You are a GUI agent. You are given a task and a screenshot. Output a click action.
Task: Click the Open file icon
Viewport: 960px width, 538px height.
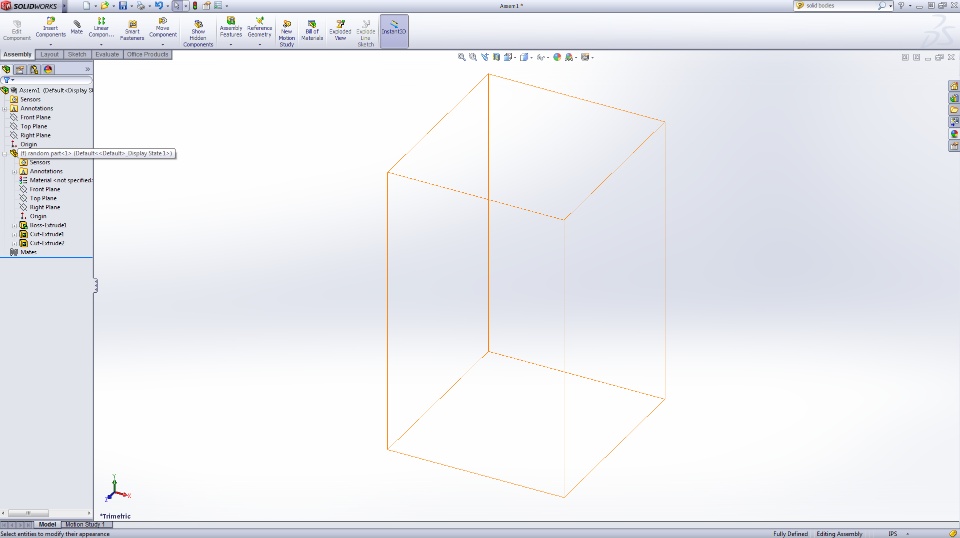(105, 6)
